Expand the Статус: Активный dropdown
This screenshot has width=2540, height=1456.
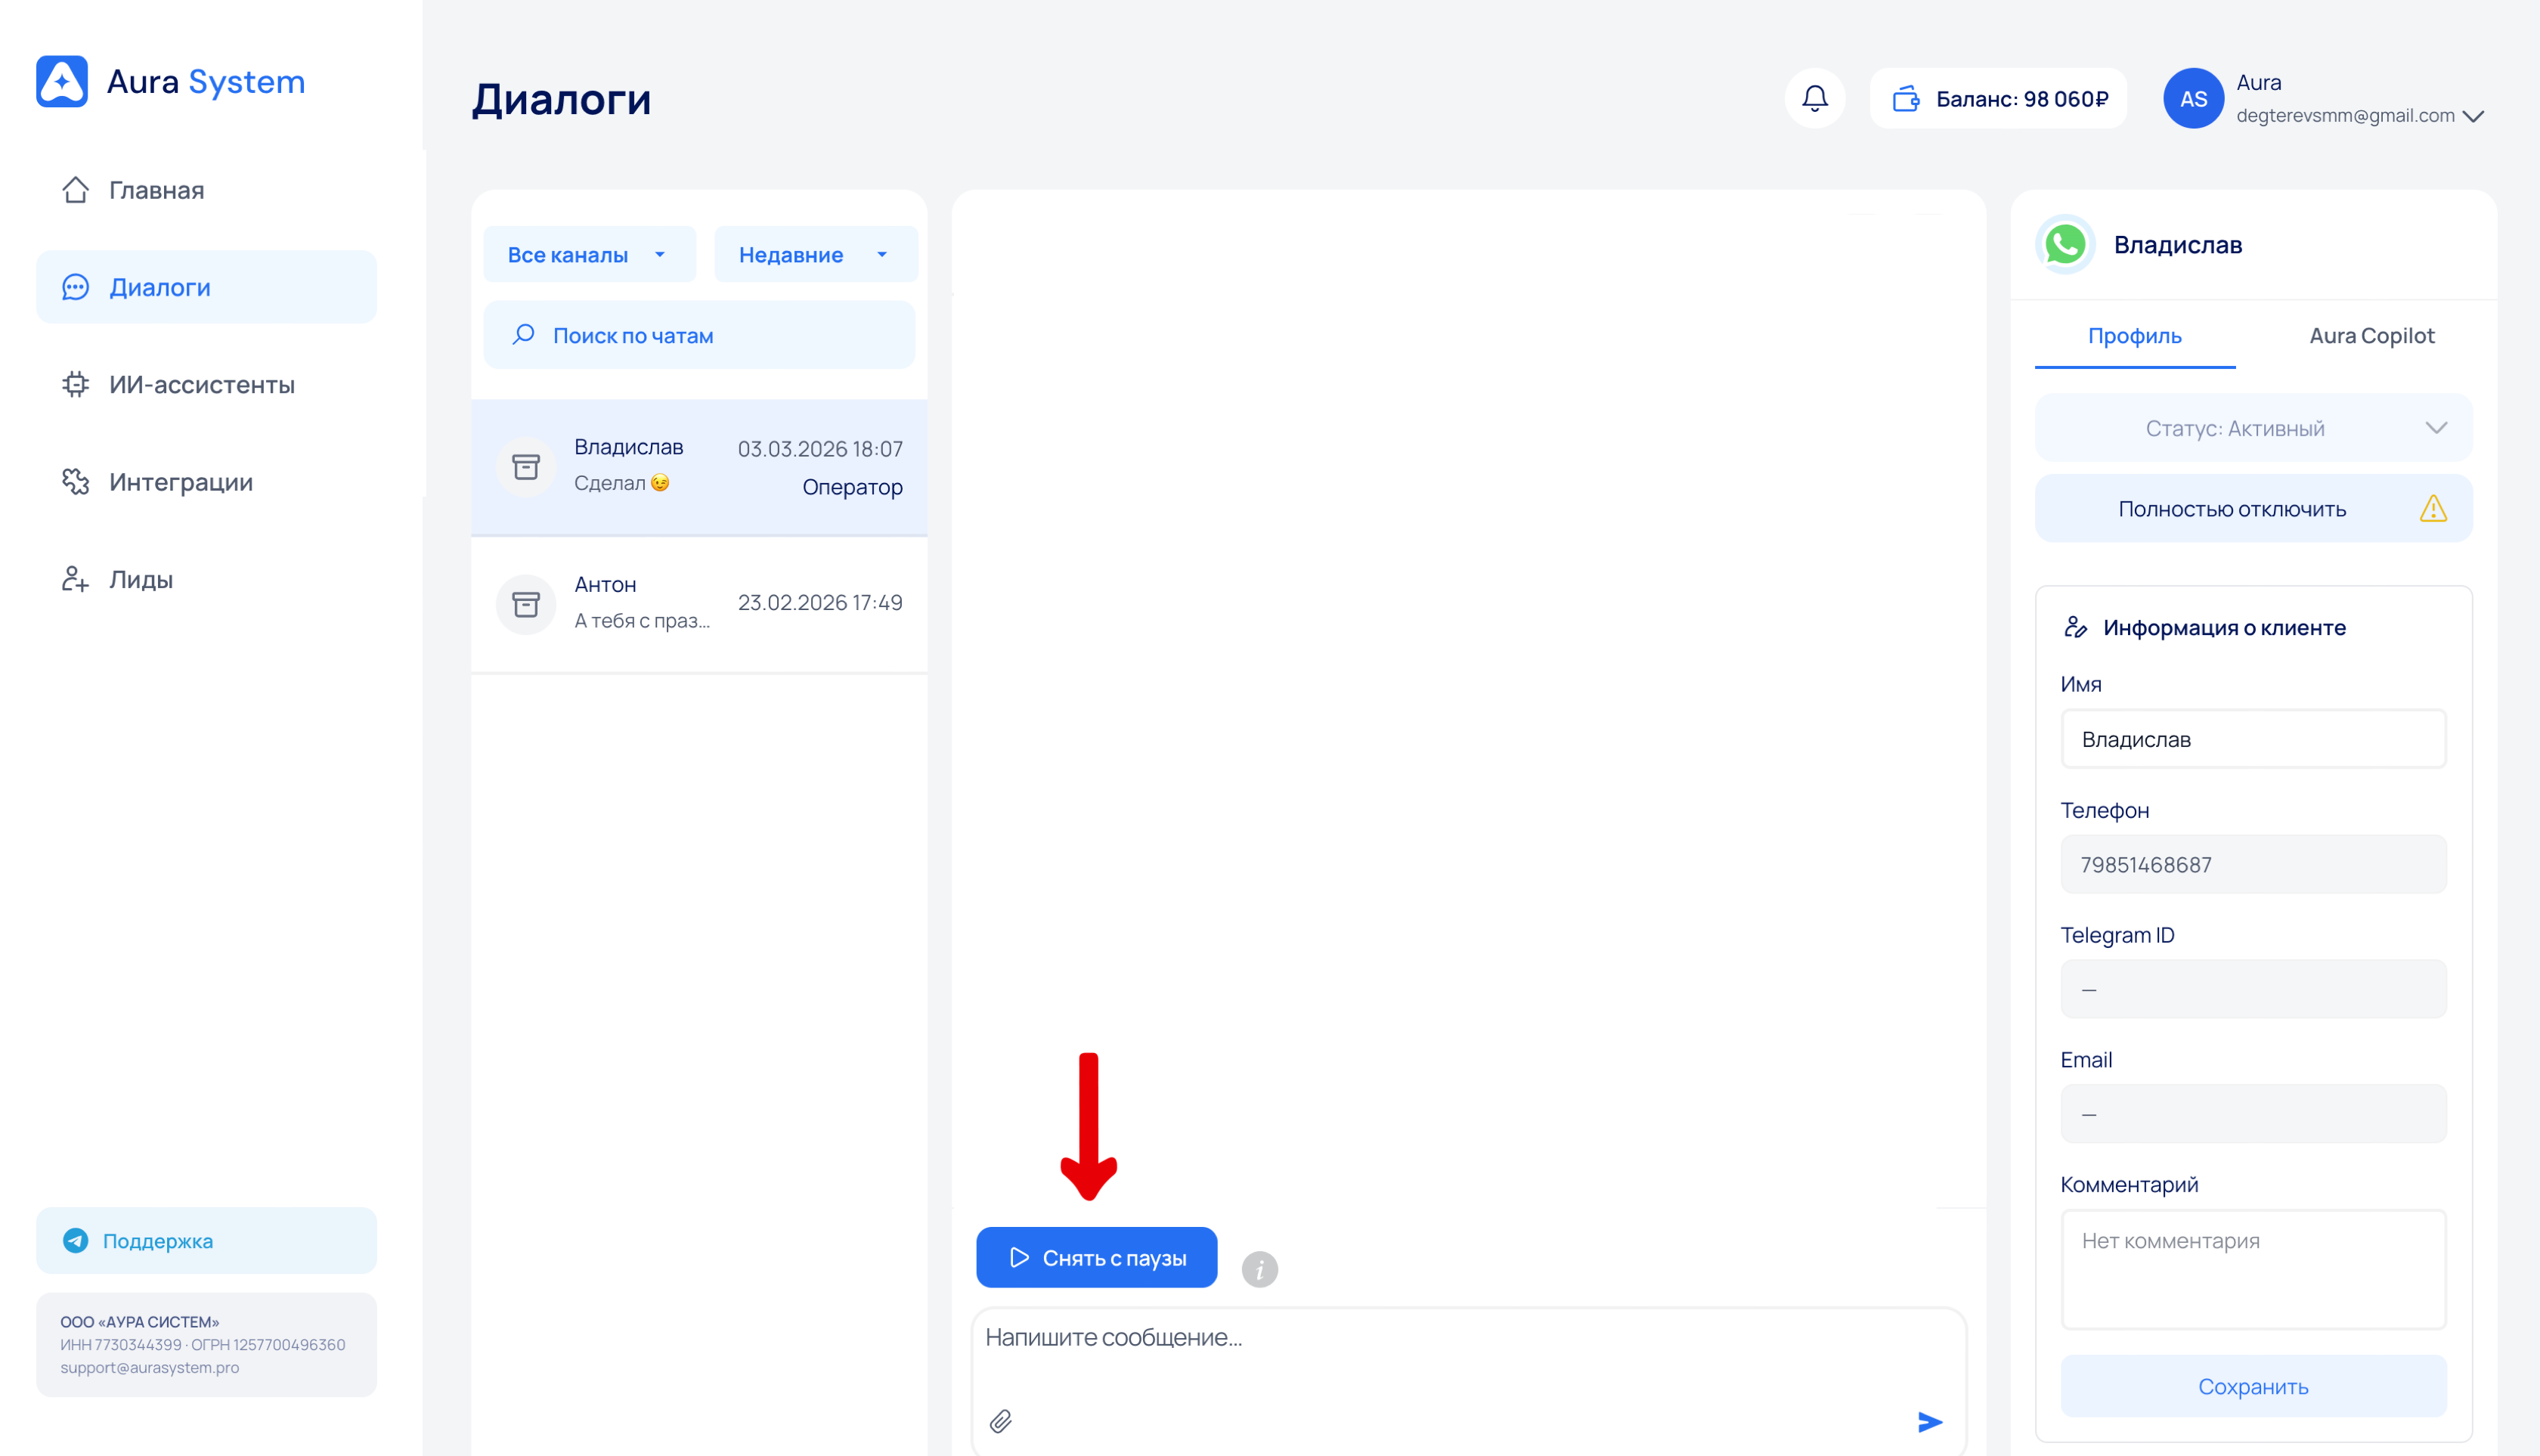tap(2253, 428)
